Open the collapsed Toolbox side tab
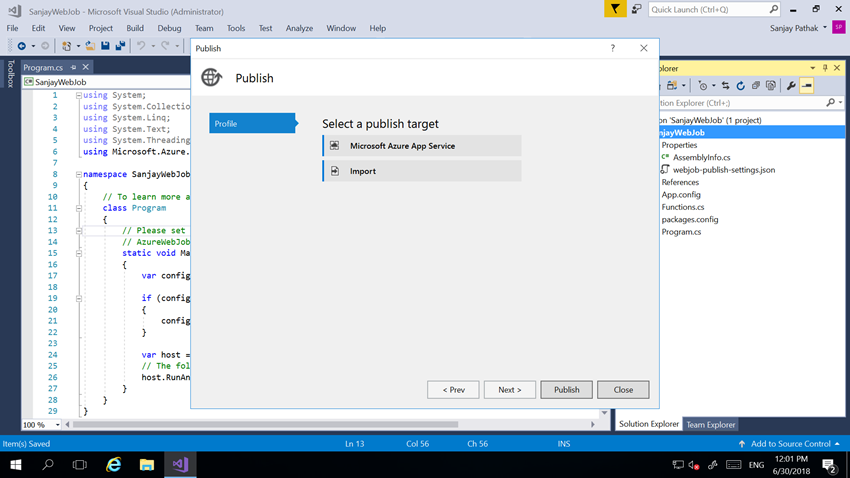Image resolution: width=850 pixels, height=478 pixels. tap(10, 74)
